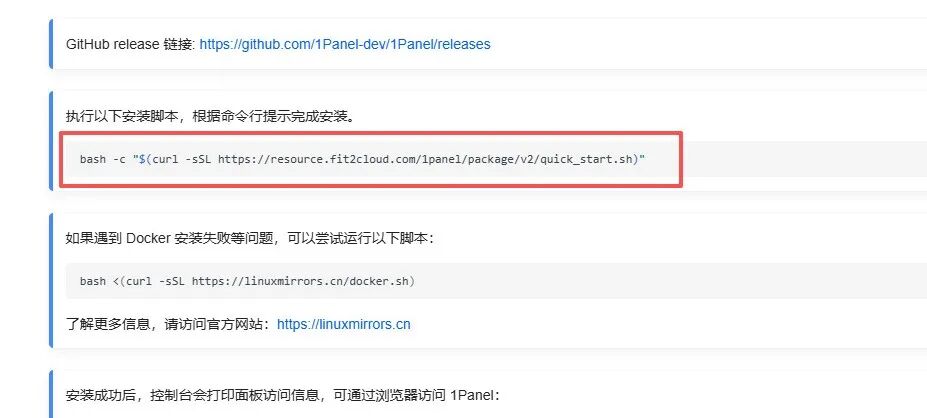Click the word 'Docker' in the troubleshooting paragraph
The width and height of the screenshot is (927, 418).
(x=149, y=239)
